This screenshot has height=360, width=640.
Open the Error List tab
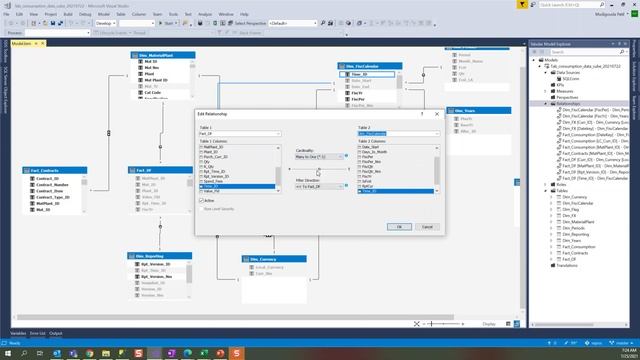(37, 333)
